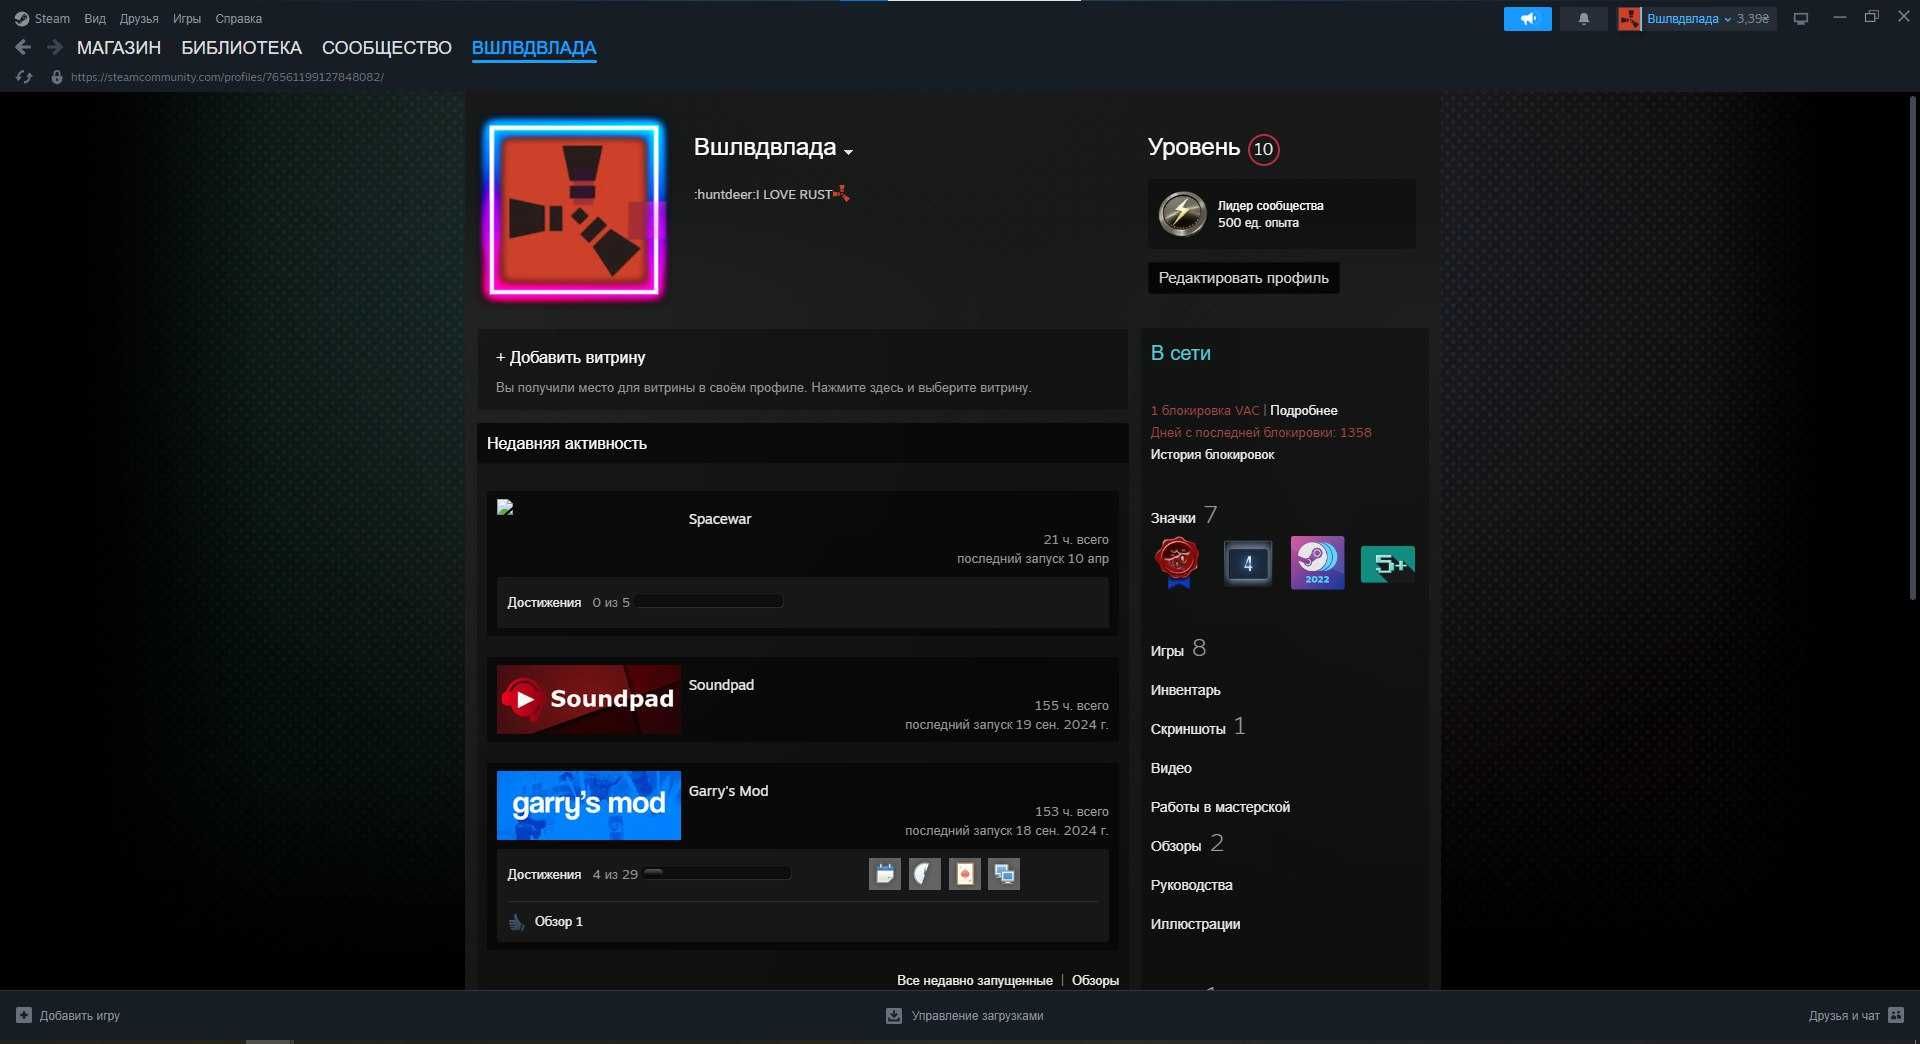Open the Soundpad game banner

(x=589, y=699)
